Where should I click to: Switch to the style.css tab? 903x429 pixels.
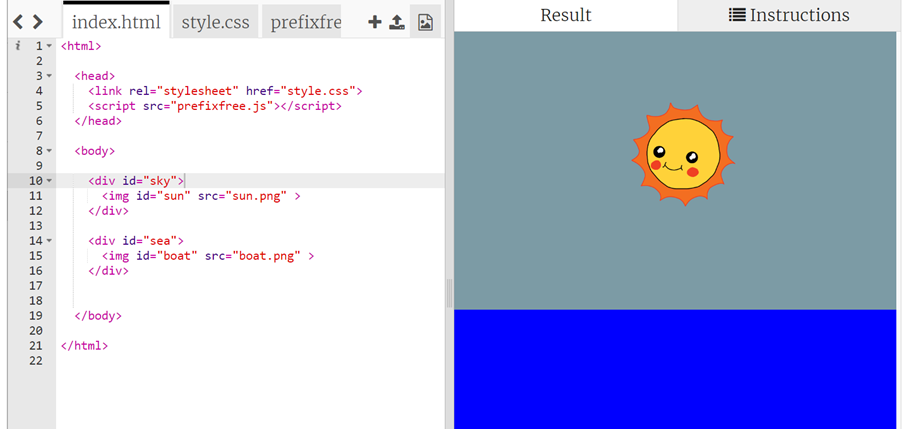click(x=215, y=21)
